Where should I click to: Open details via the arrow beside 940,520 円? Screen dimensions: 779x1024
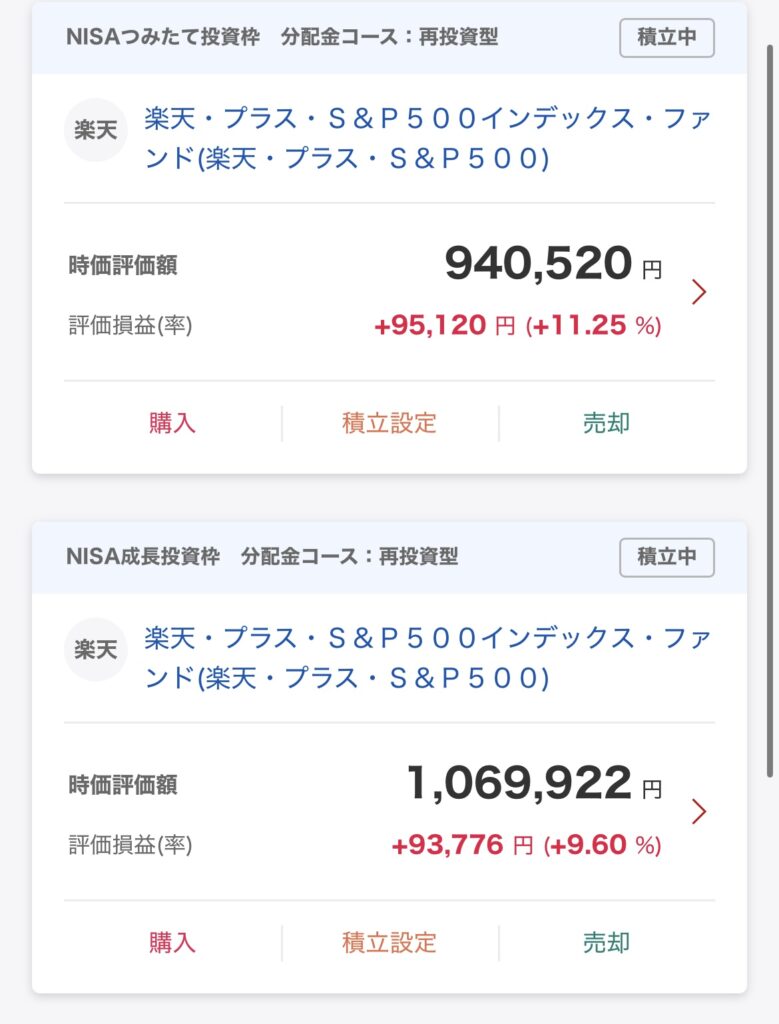[x=699, y=292]
